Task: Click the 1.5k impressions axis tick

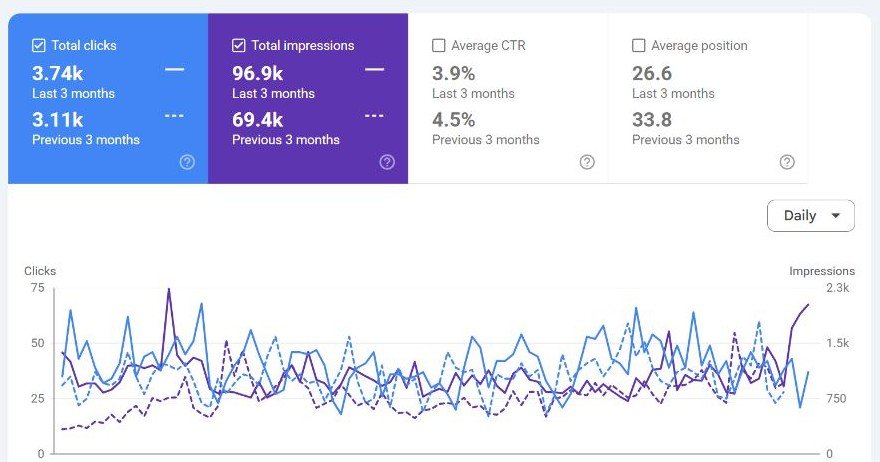Action: coord(837,343)
